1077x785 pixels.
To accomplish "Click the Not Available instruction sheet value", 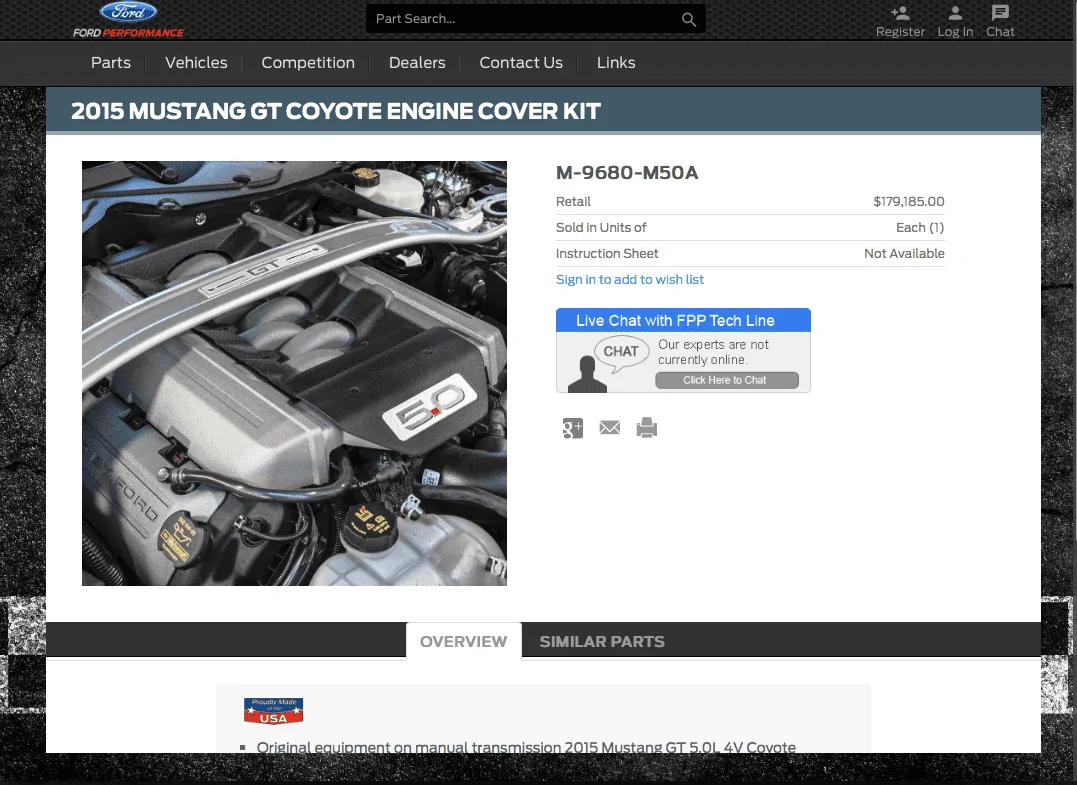I will 904,253.
